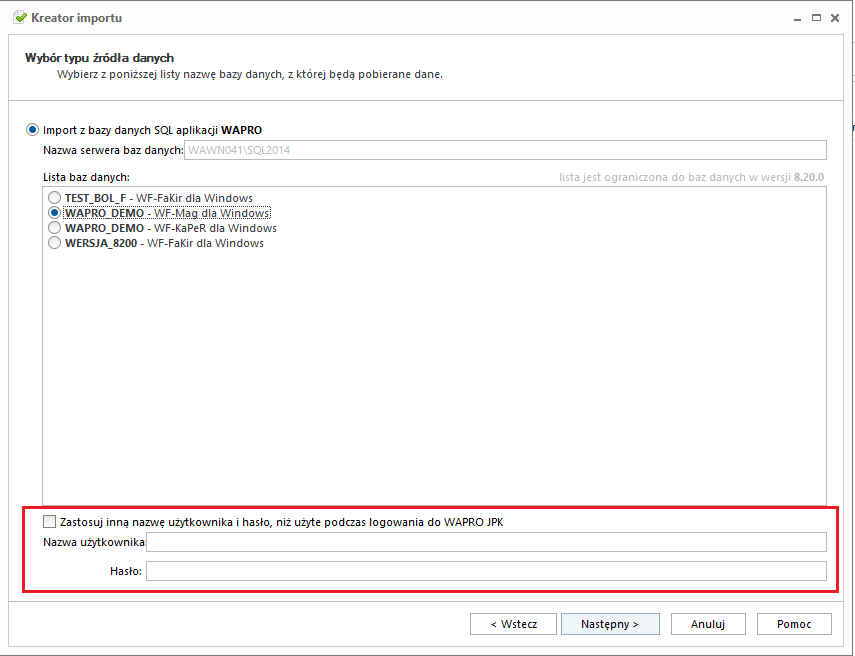Click the 'Nazwa serwera baz danych:' label

(113, 150)
